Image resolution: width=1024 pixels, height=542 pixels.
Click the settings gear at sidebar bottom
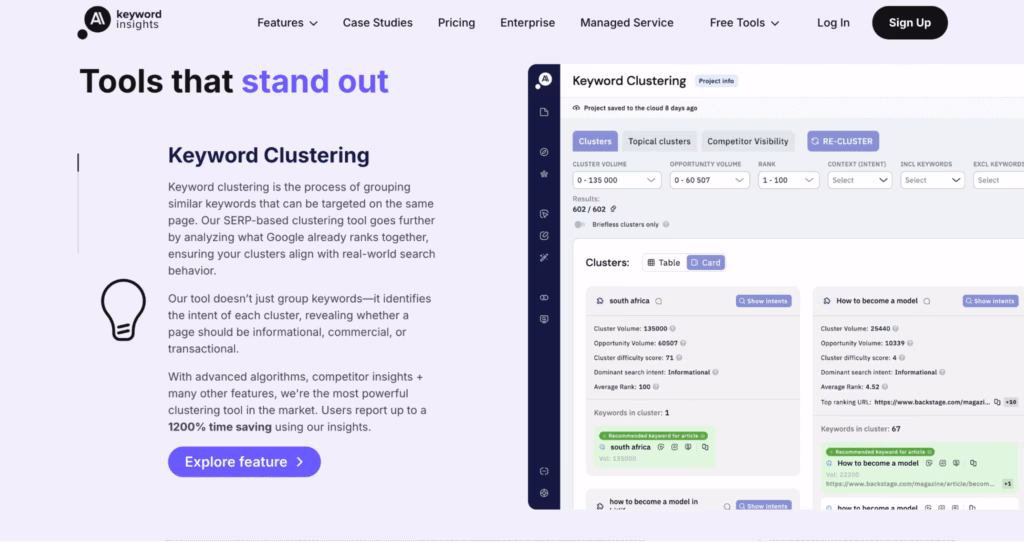[x=544, y=492]
